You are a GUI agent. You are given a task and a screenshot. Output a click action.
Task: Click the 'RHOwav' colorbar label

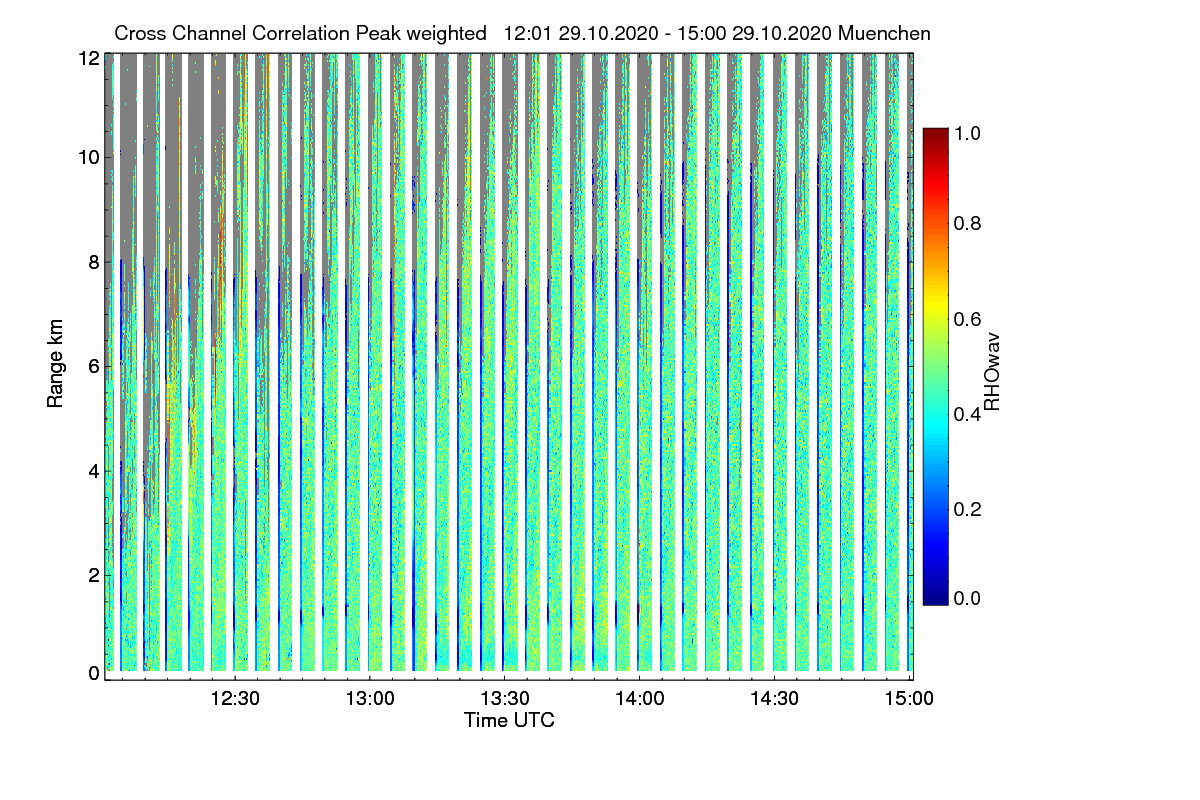(993, 370)
